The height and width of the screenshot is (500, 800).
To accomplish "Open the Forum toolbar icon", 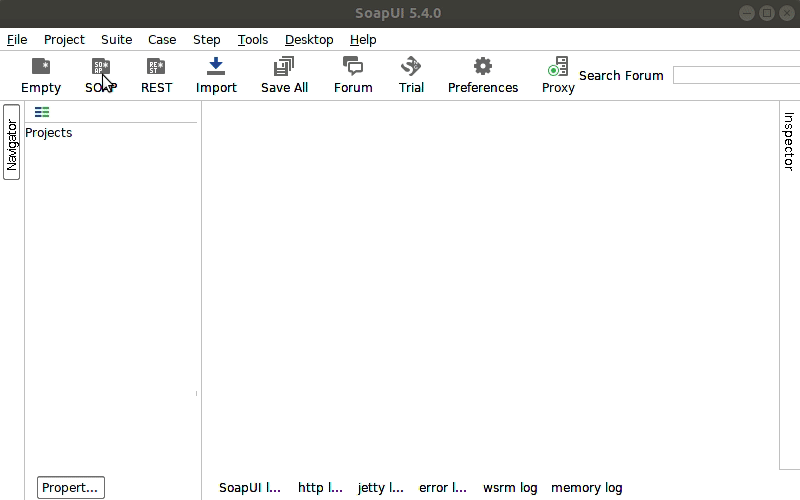I will 353,76.
